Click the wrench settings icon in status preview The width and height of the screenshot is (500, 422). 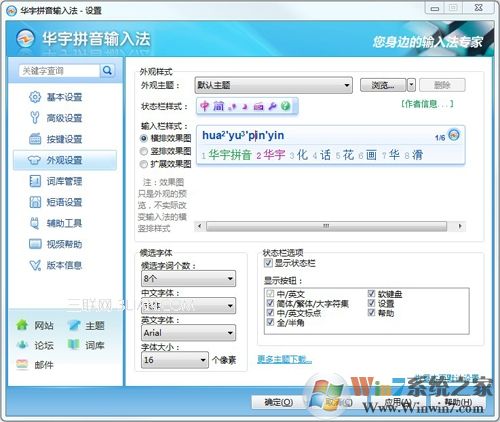tap(272, 106)
